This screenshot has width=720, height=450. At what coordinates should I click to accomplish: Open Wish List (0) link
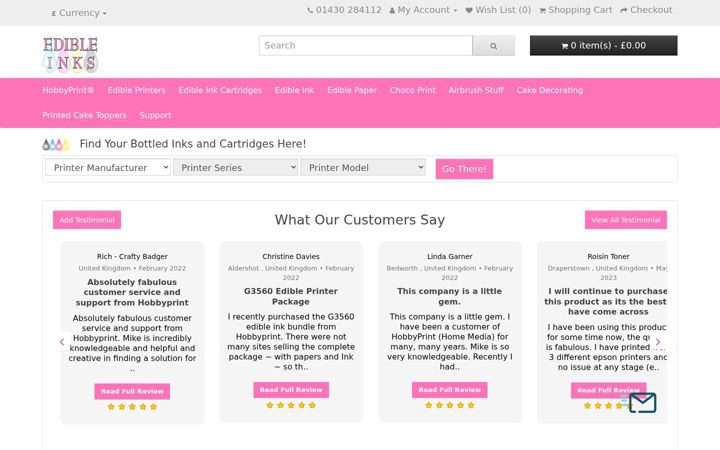click(x=498, y=10)
